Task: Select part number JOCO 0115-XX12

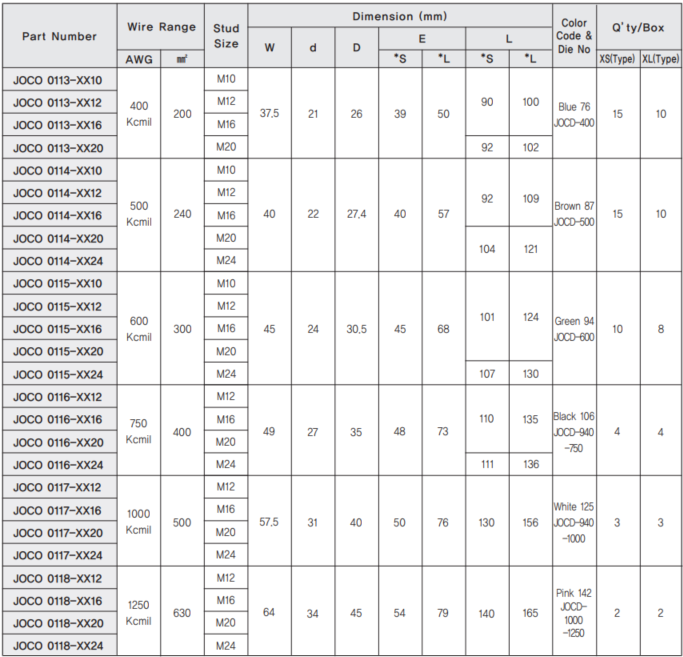Action: pos(60,306)
